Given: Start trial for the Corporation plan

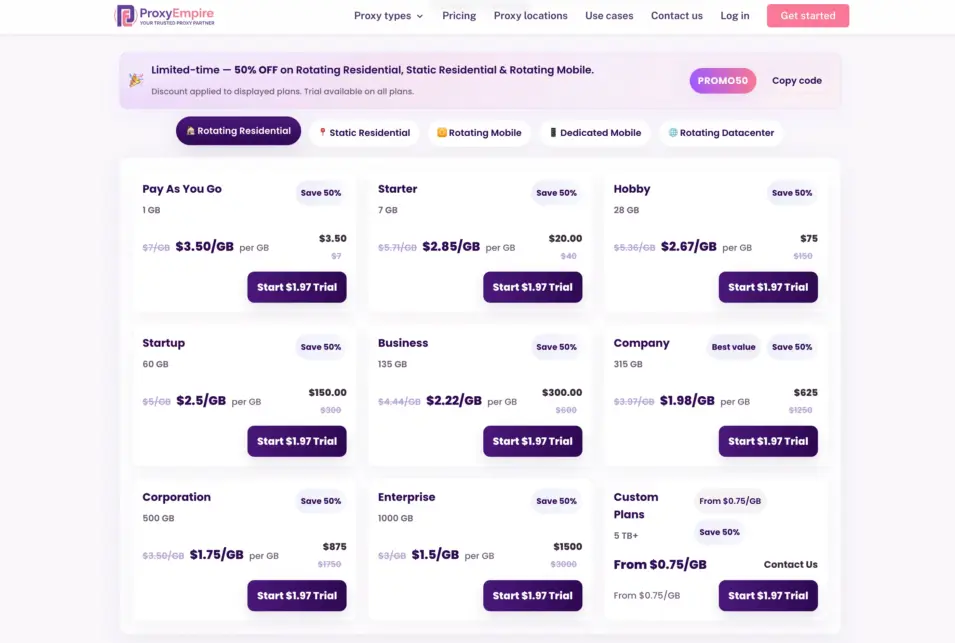Looking at the screenshot, I should (297, 596).
